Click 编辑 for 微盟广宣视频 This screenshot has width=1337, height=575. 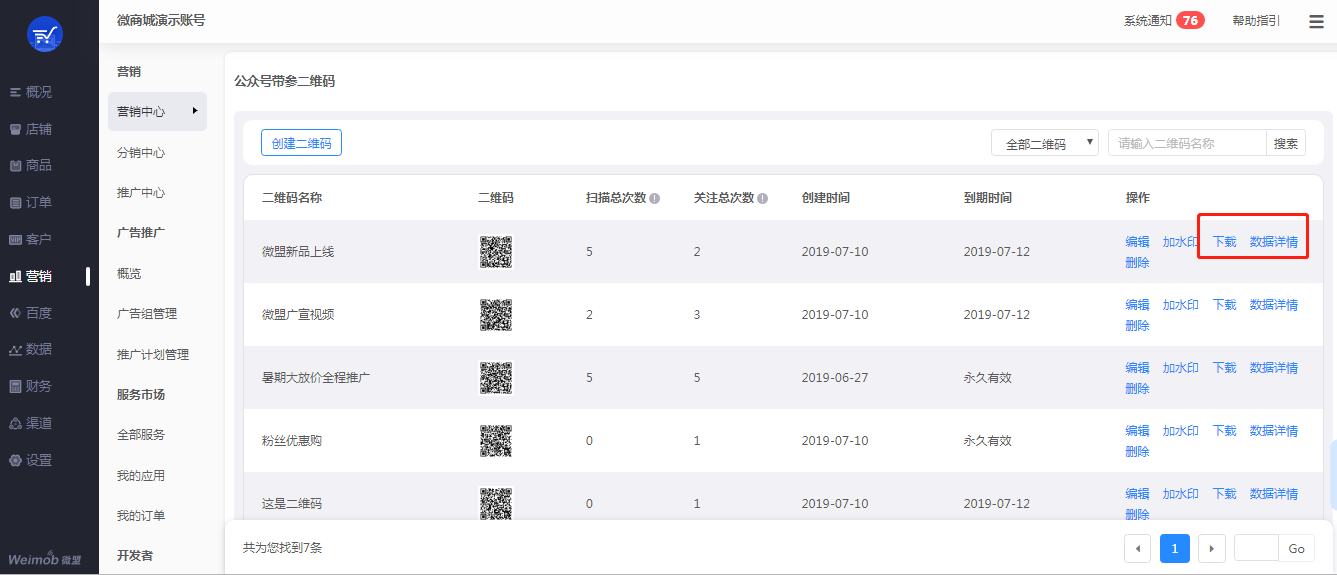(1137, 305)
